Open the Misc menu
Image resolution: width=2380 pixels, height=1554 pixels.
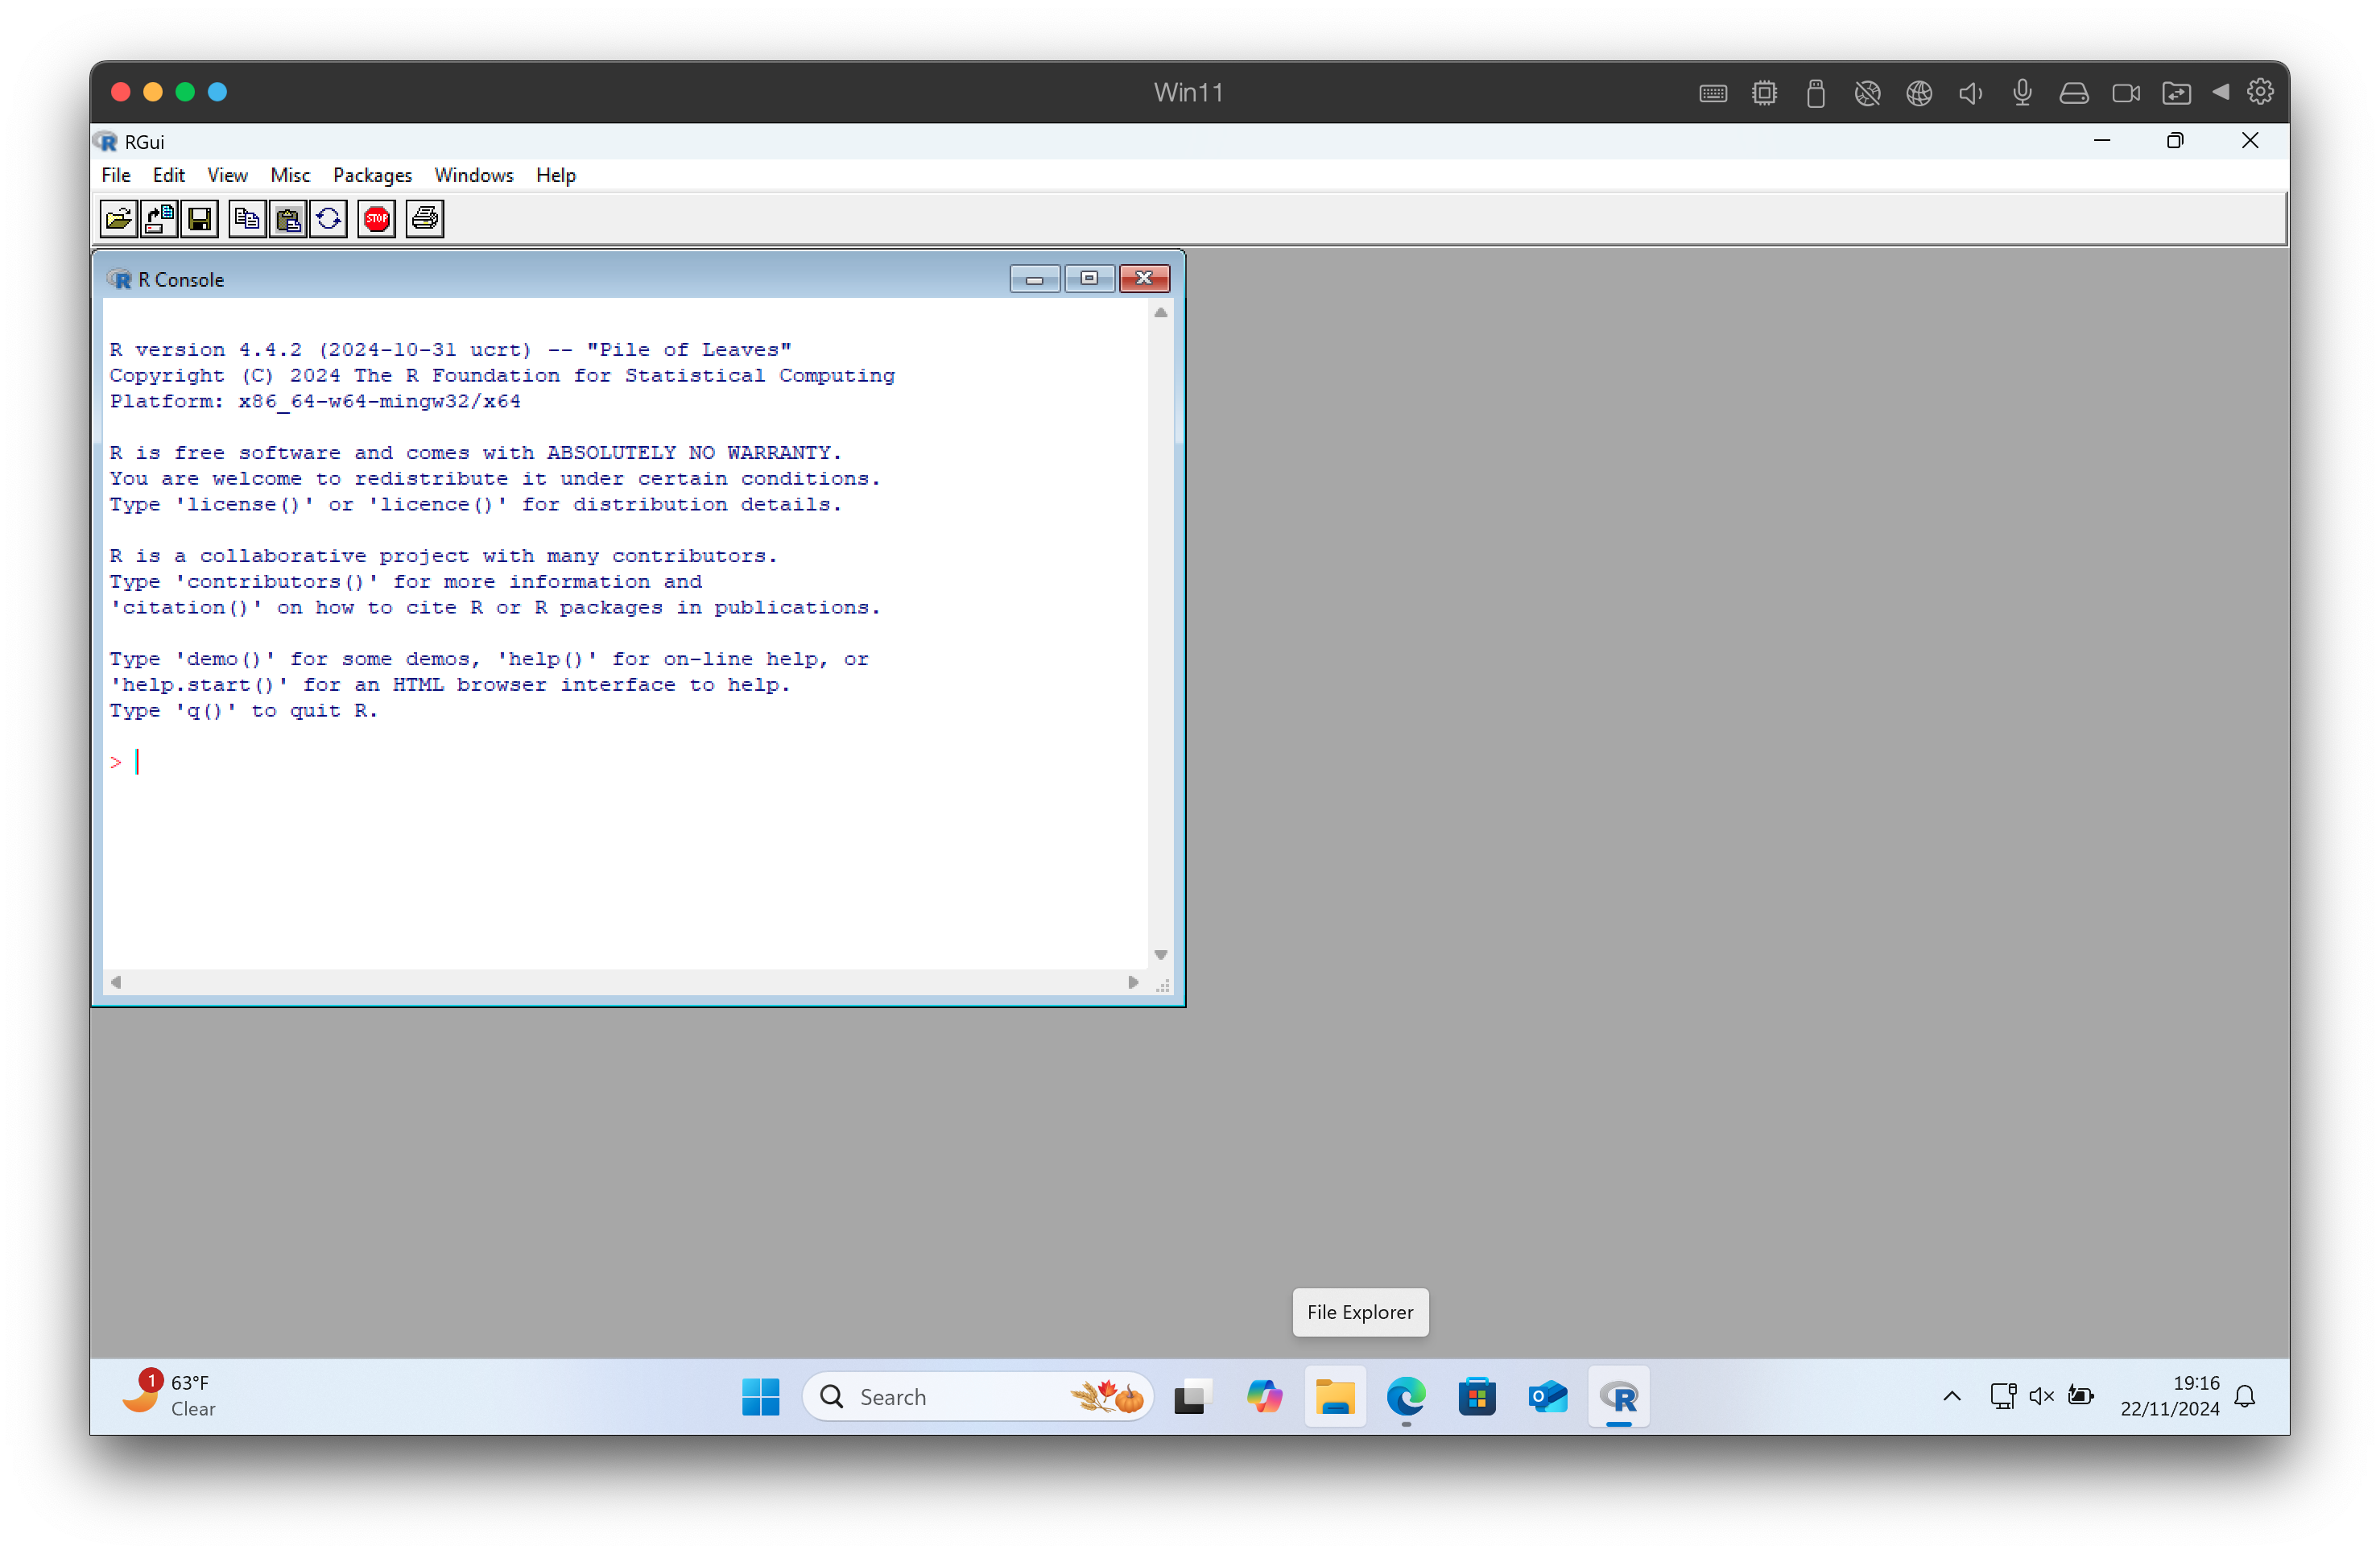[290, 175]
